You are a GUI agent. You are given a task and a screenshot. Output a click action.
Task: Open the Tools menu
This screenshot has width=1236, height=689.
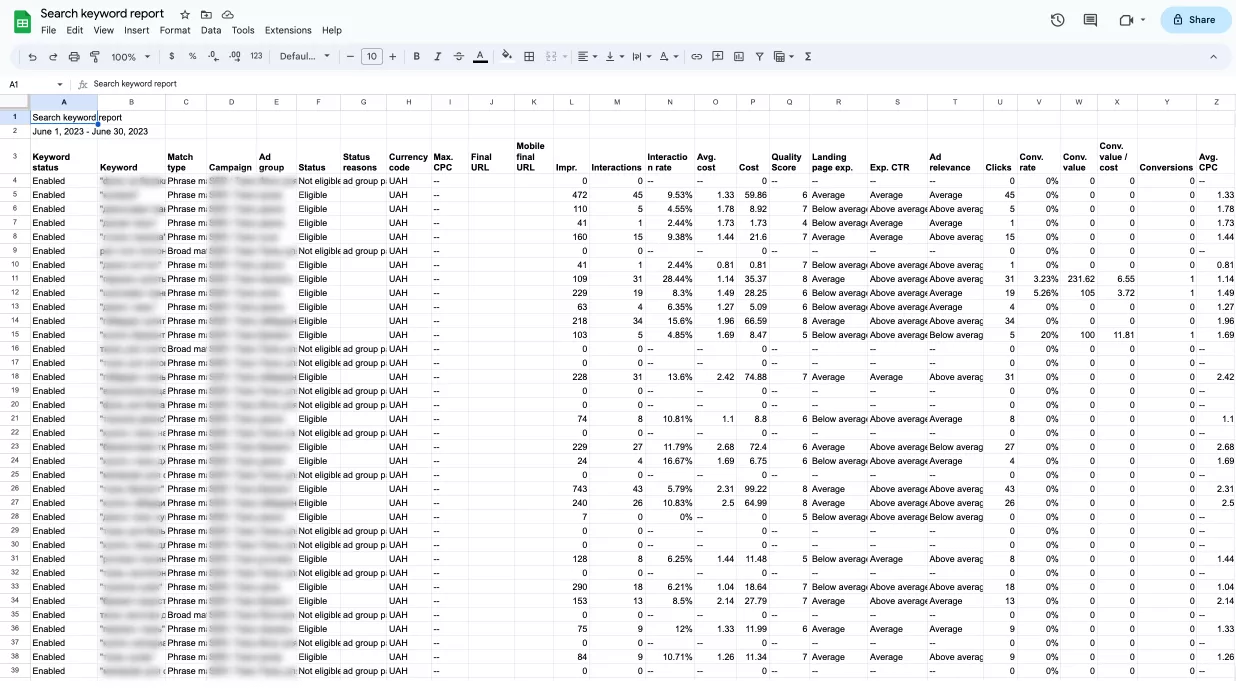click(x=243, y=31)
